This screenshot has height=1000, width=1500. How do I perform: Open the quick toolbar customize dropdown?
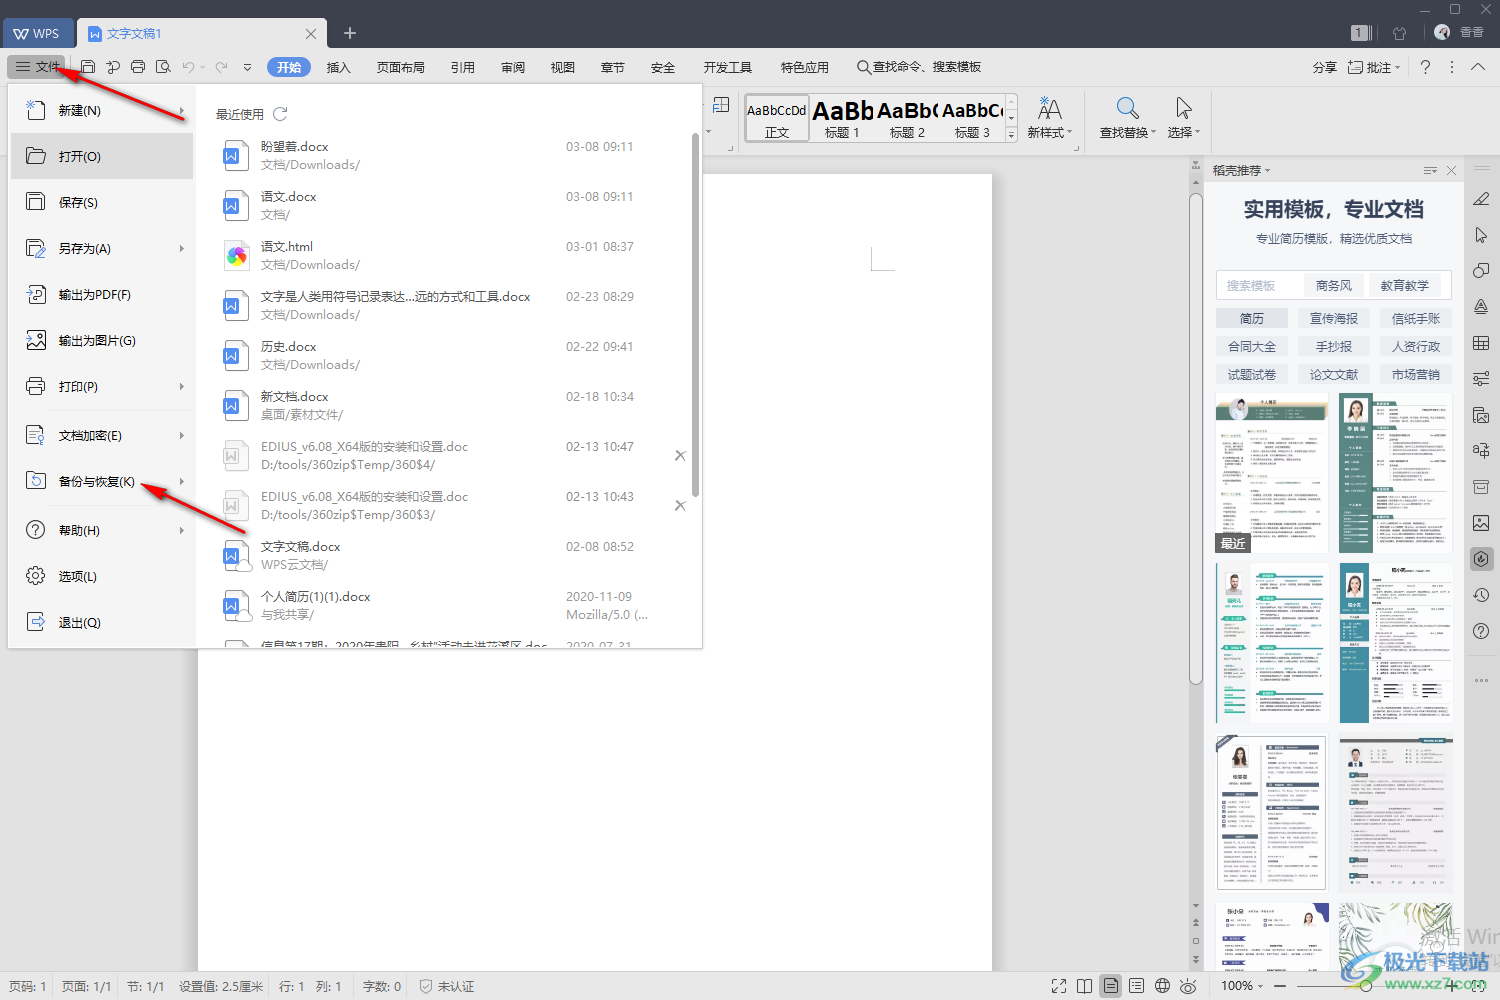(247, 67)
